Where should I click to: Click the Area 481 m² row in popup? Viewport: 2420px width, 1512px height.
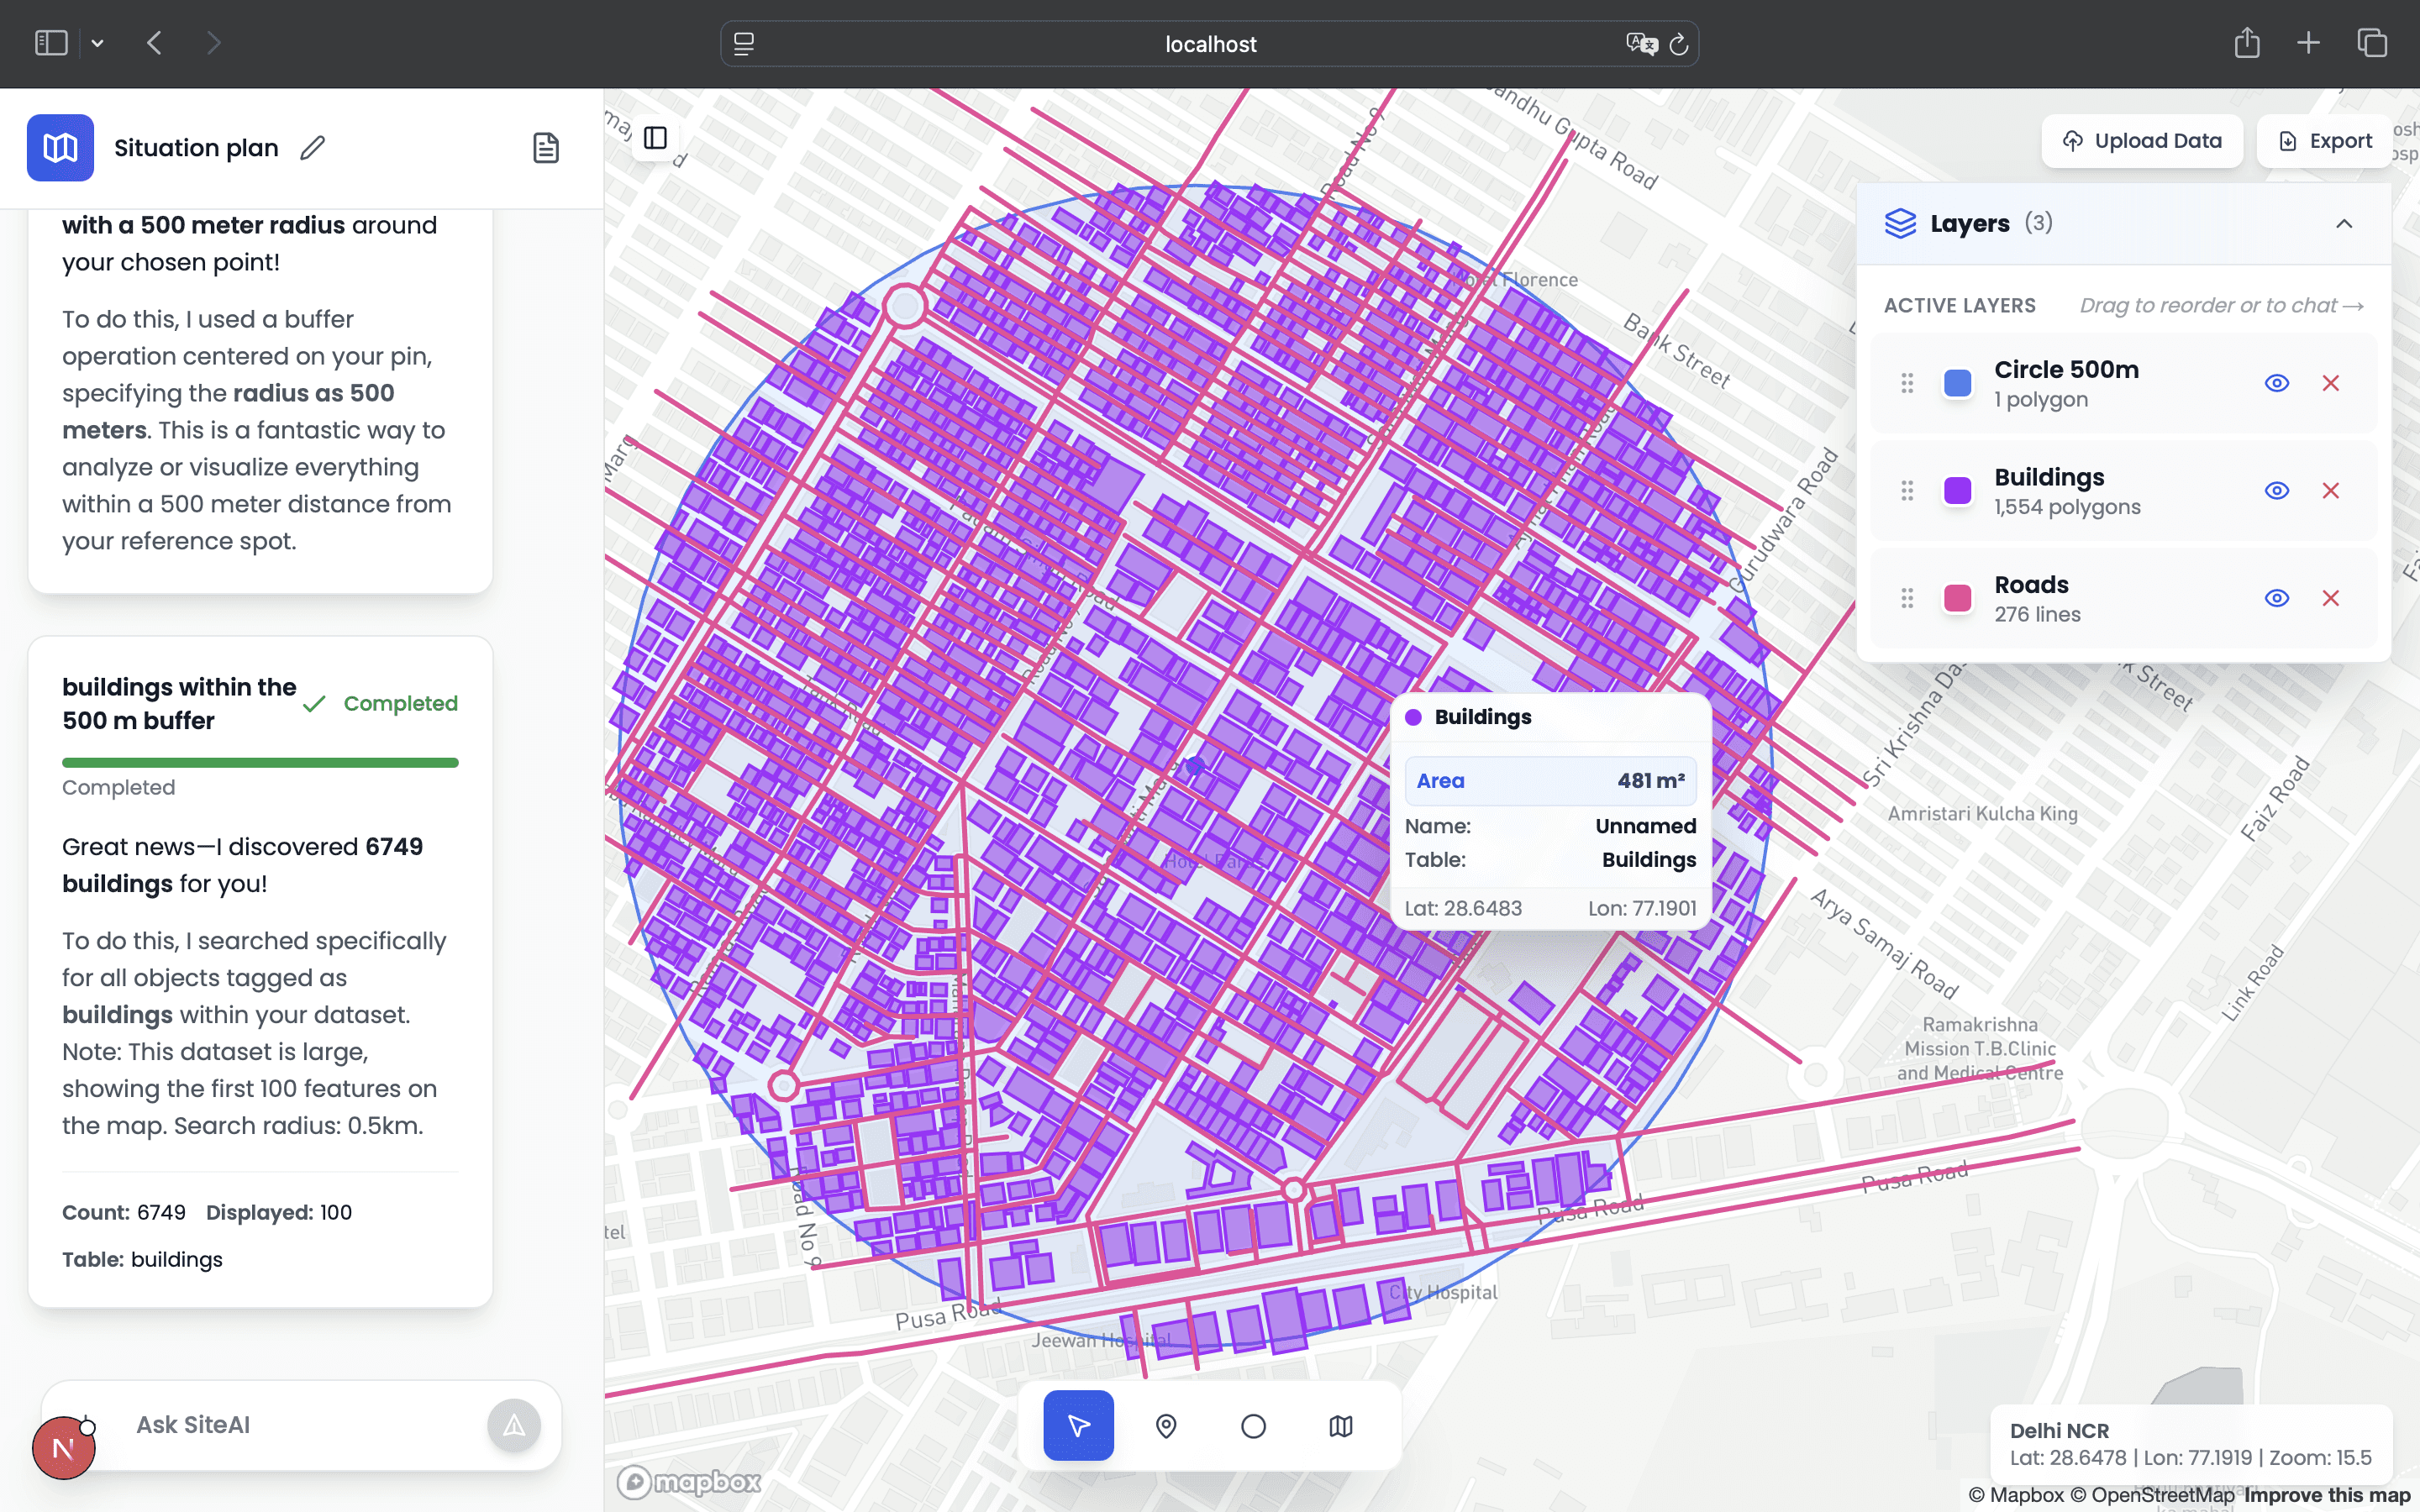pos(1550,781)
